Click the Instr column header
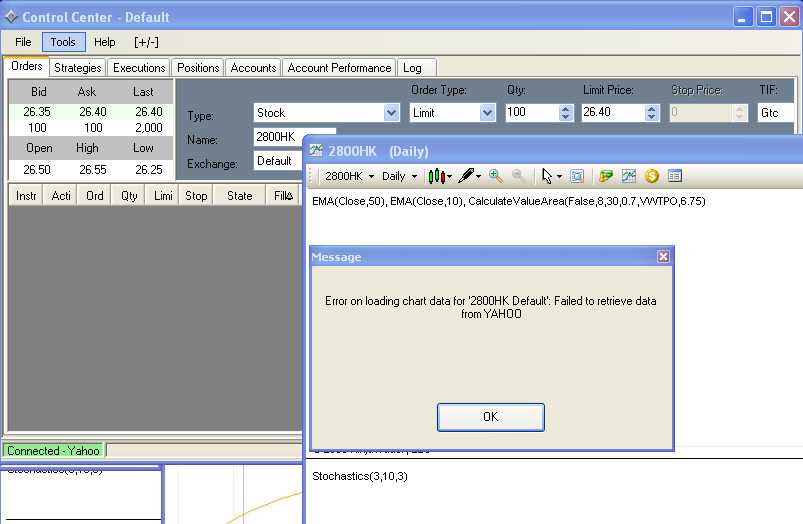Screen dimensions: 803x524 coord(26,196)
